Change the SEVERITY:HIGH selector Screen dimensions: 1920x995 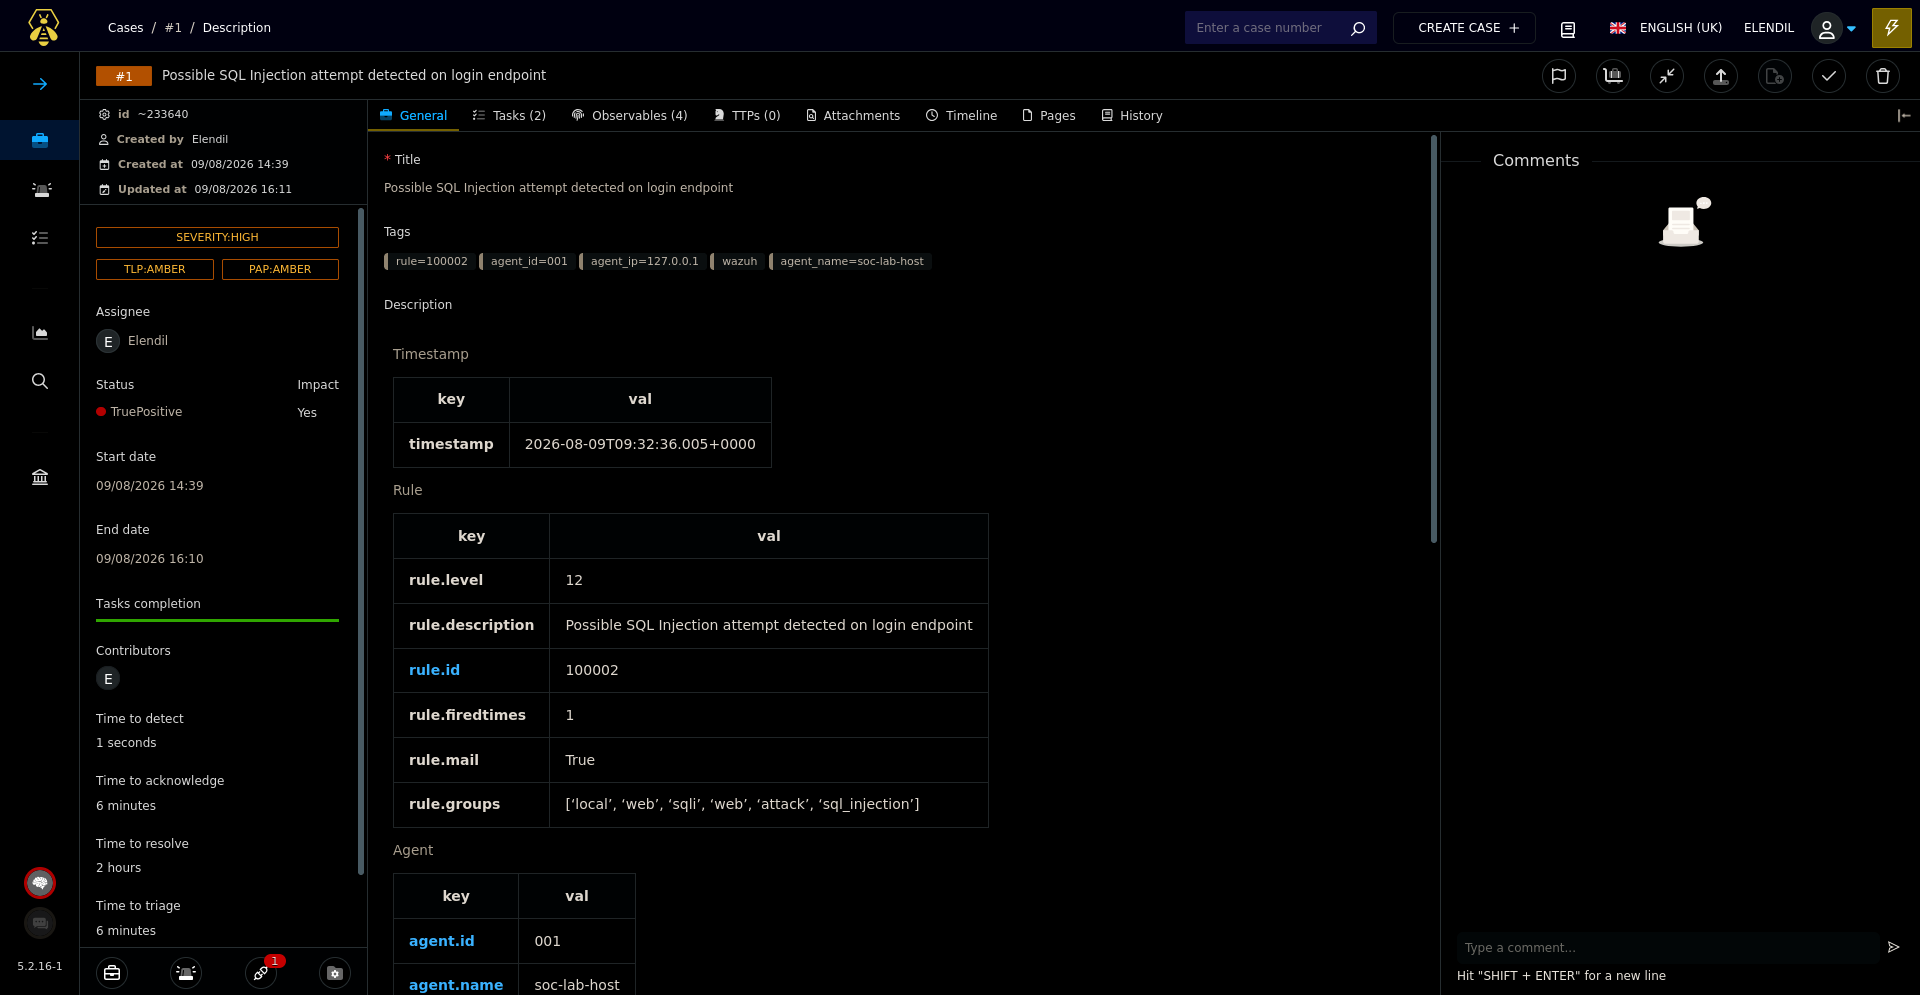(217, 237)
